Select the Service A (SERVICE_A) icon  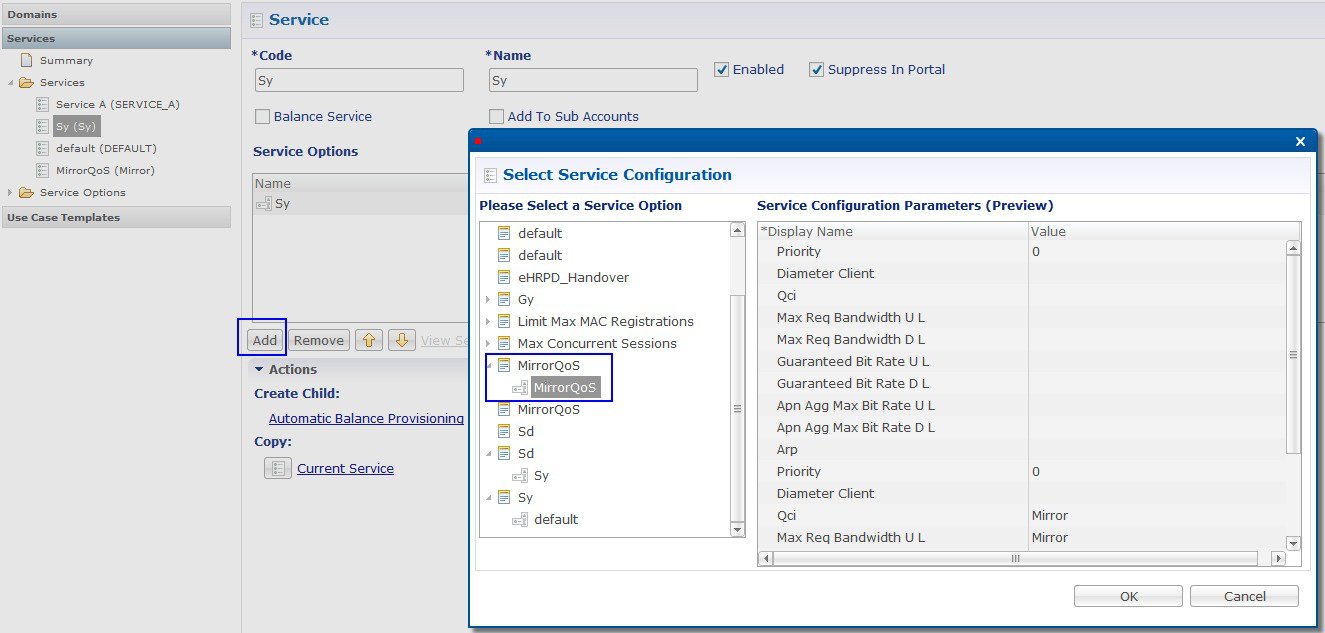point(42,104)
